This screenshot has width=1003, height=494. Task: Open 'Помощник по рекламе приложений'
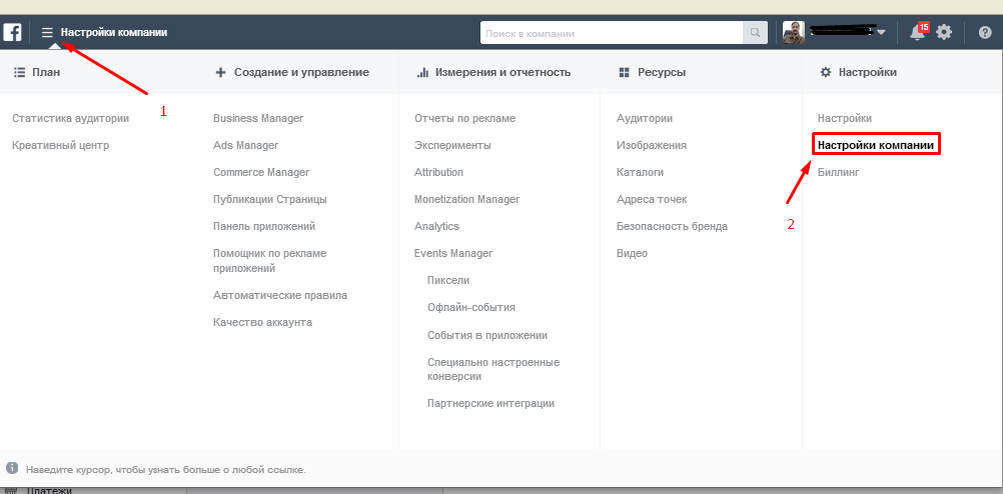click(270, 261)
